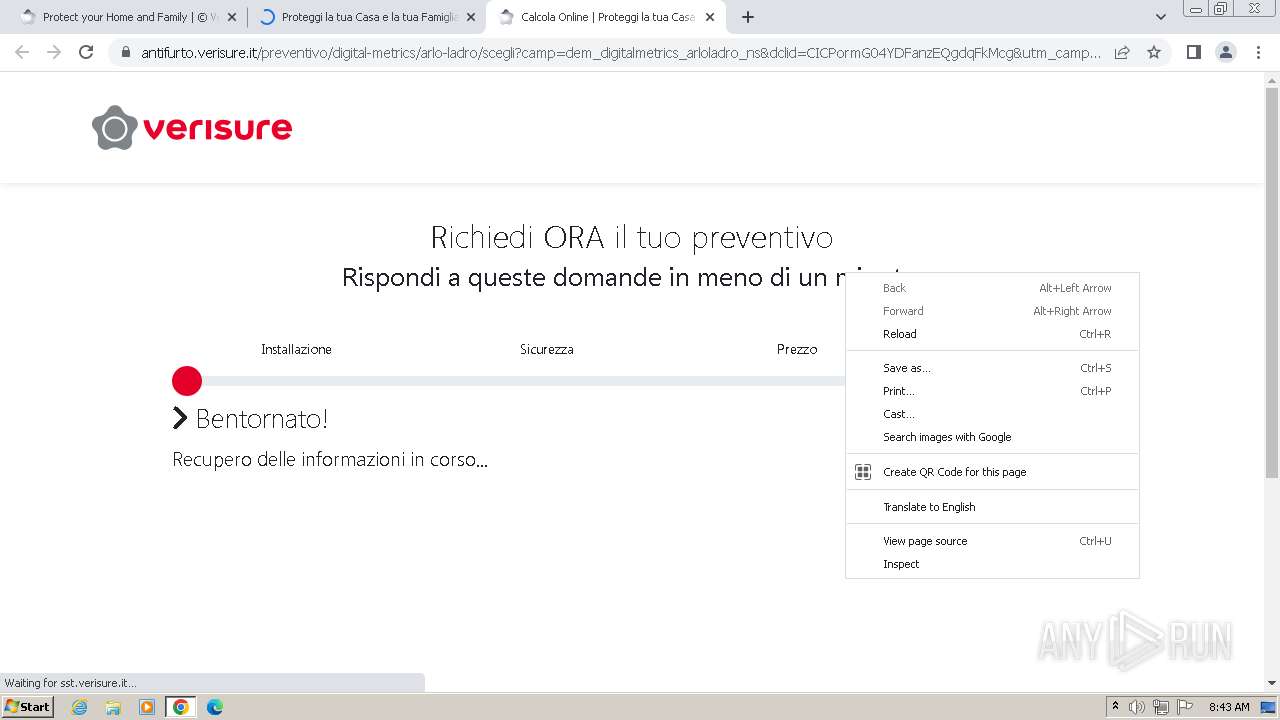Open the tab search dropdown arrow

point(1161,17)
